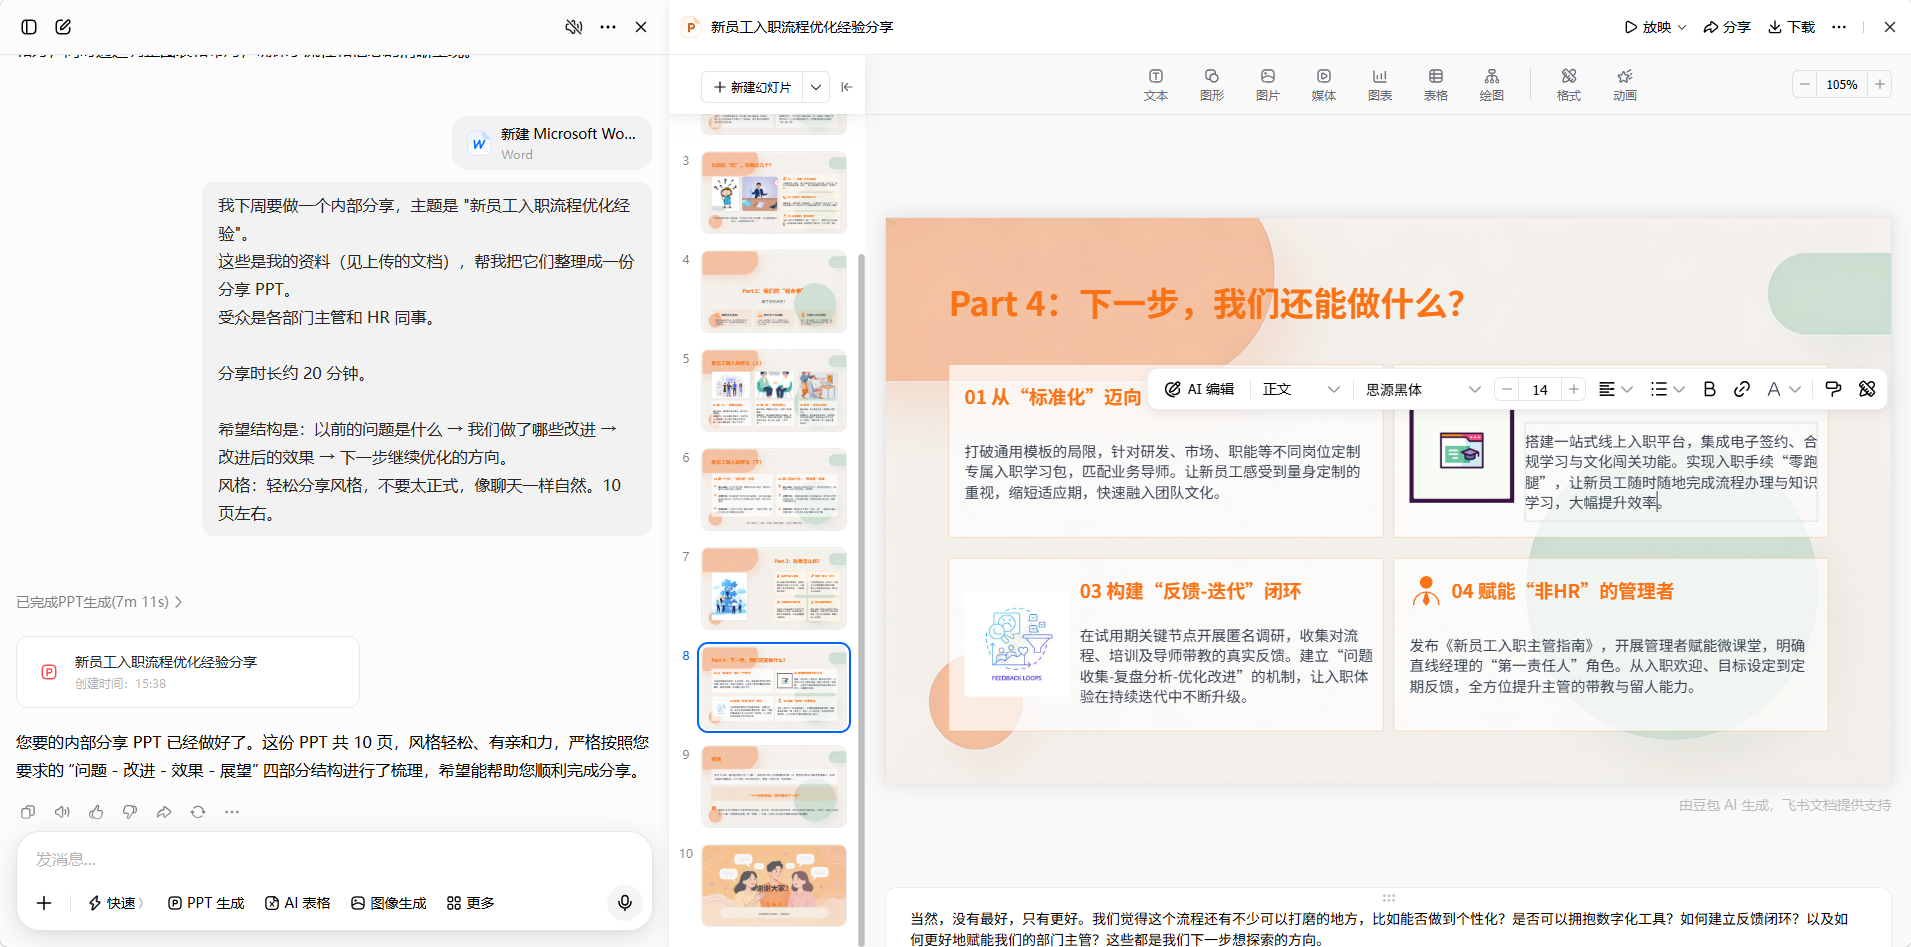Insert a 图片 picture

(x=1267, y=85)
